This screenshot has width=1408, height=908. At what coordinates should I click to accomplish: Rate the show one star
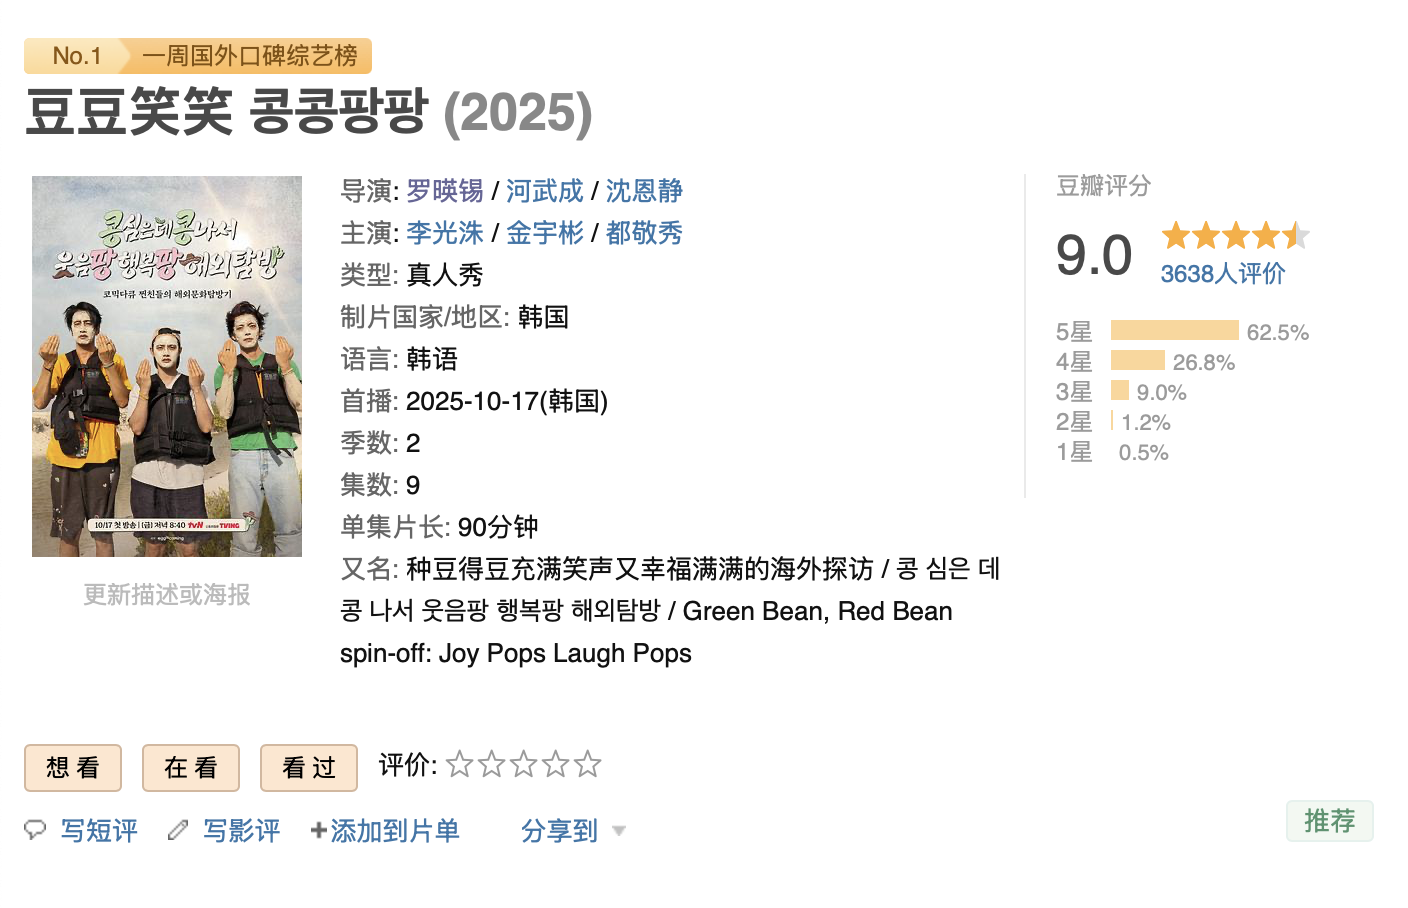pos(459,765)
